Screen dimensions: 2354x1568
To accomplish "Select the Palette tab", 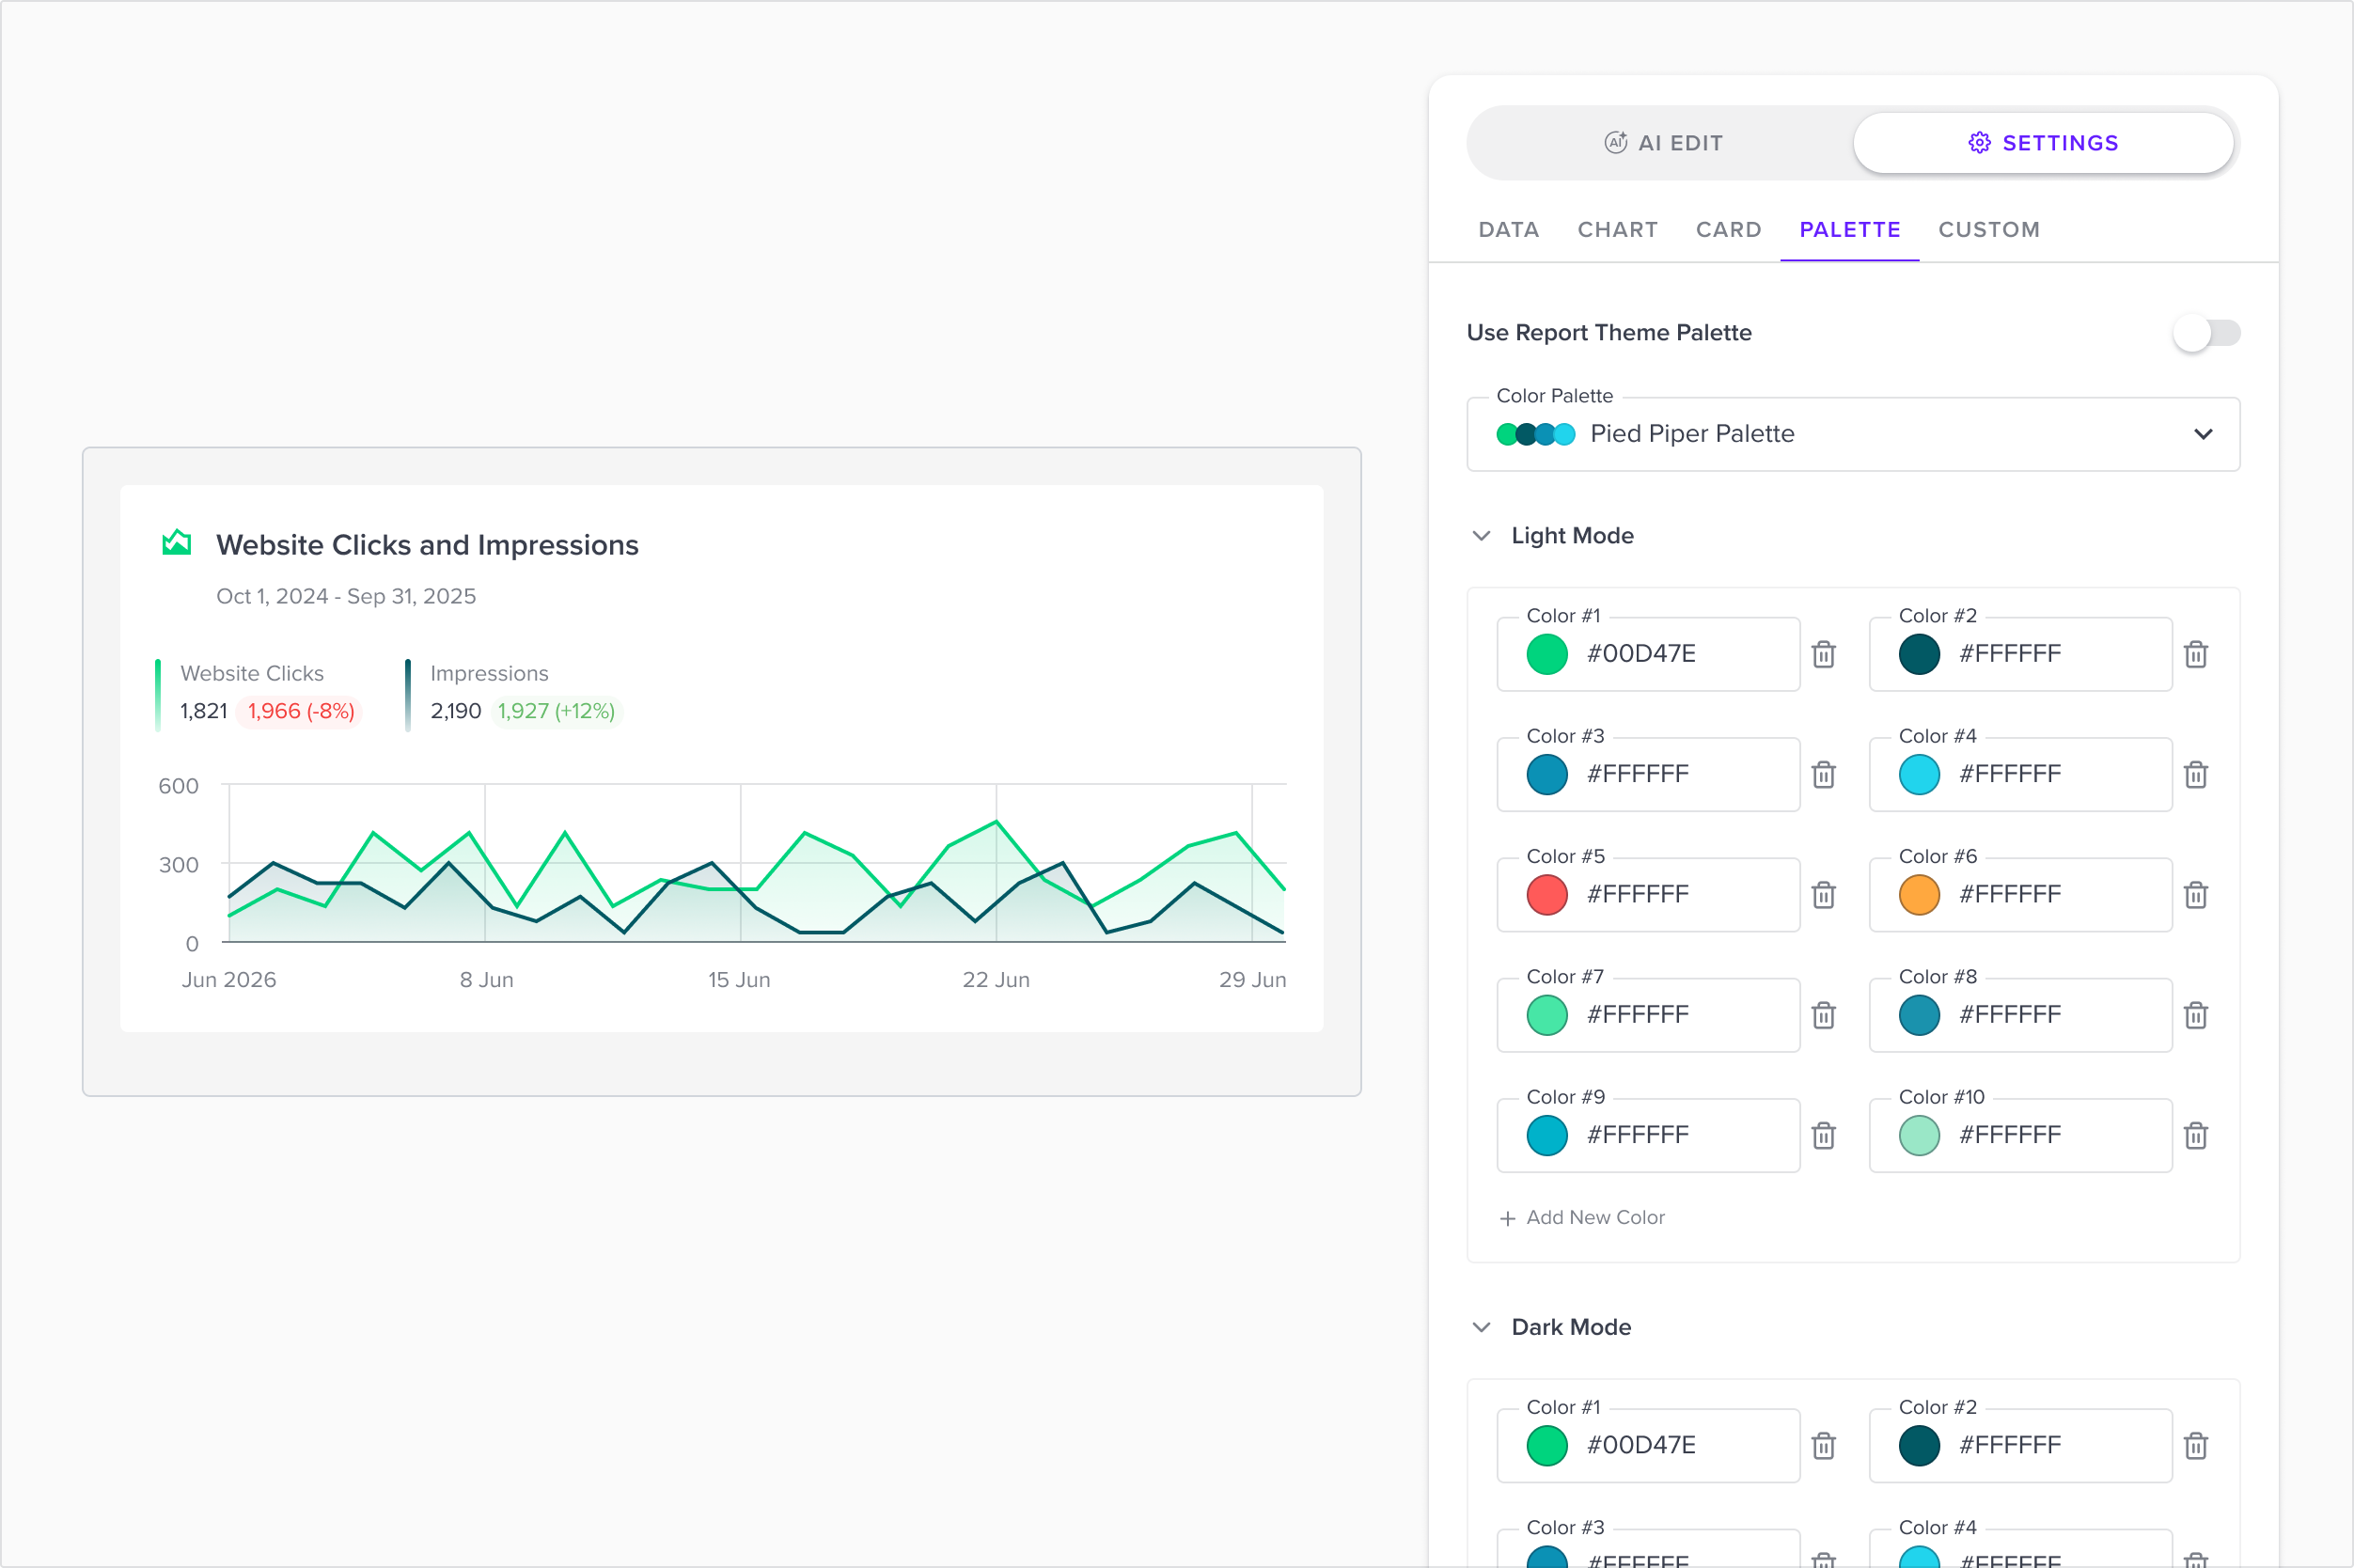I will (1850, 230).
